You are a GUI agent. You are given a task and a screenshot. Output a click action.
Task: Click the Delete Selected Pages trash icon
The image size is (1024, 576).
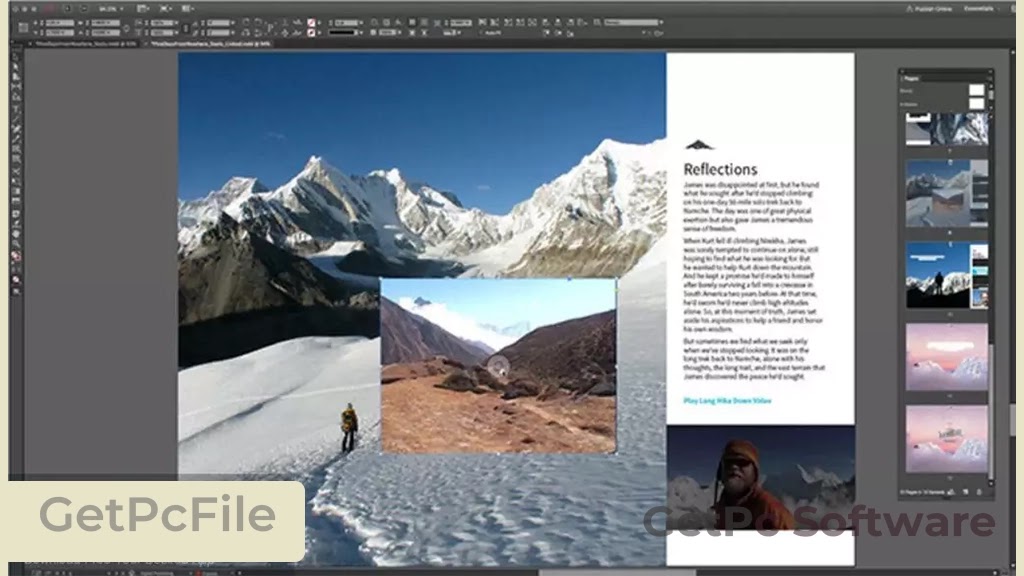click(979, 492)
